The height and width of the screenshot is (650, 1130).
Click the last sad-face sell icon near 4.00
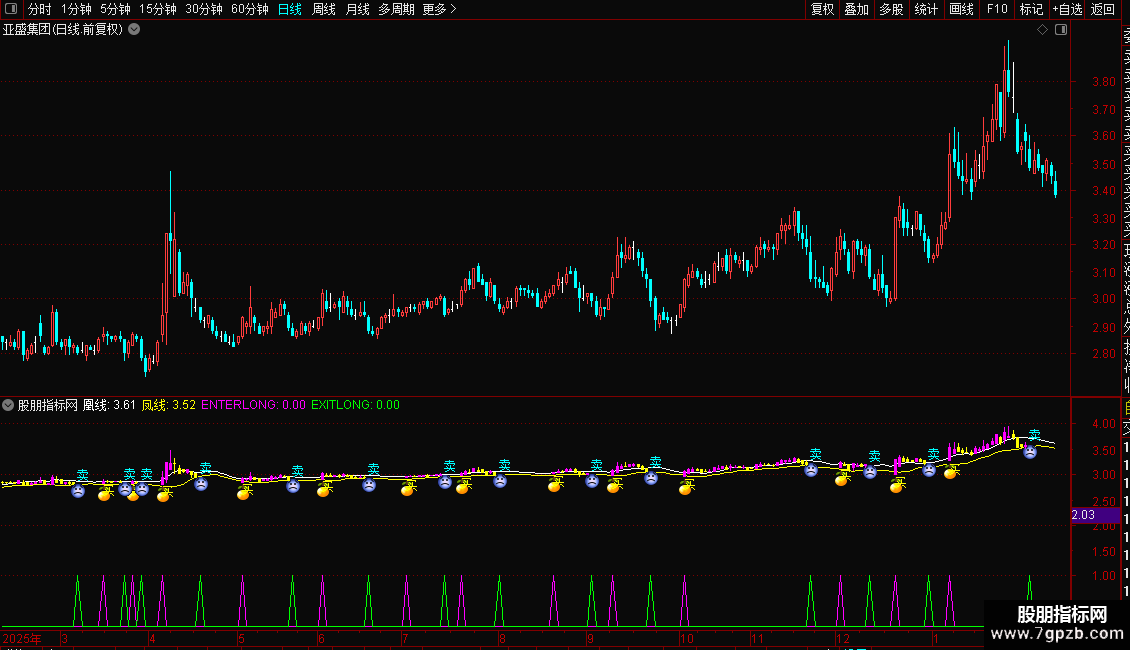(x=1029, y=452)
